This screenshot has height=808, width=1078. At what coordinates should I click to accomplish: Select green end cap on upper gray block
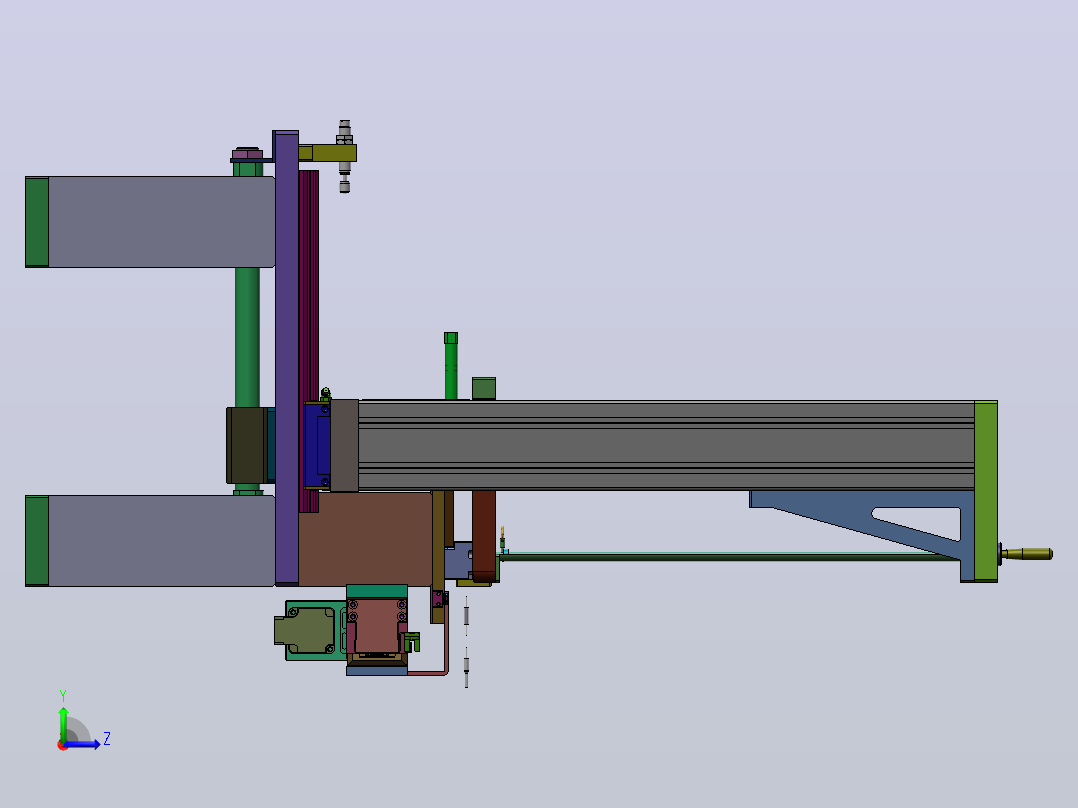37,221
